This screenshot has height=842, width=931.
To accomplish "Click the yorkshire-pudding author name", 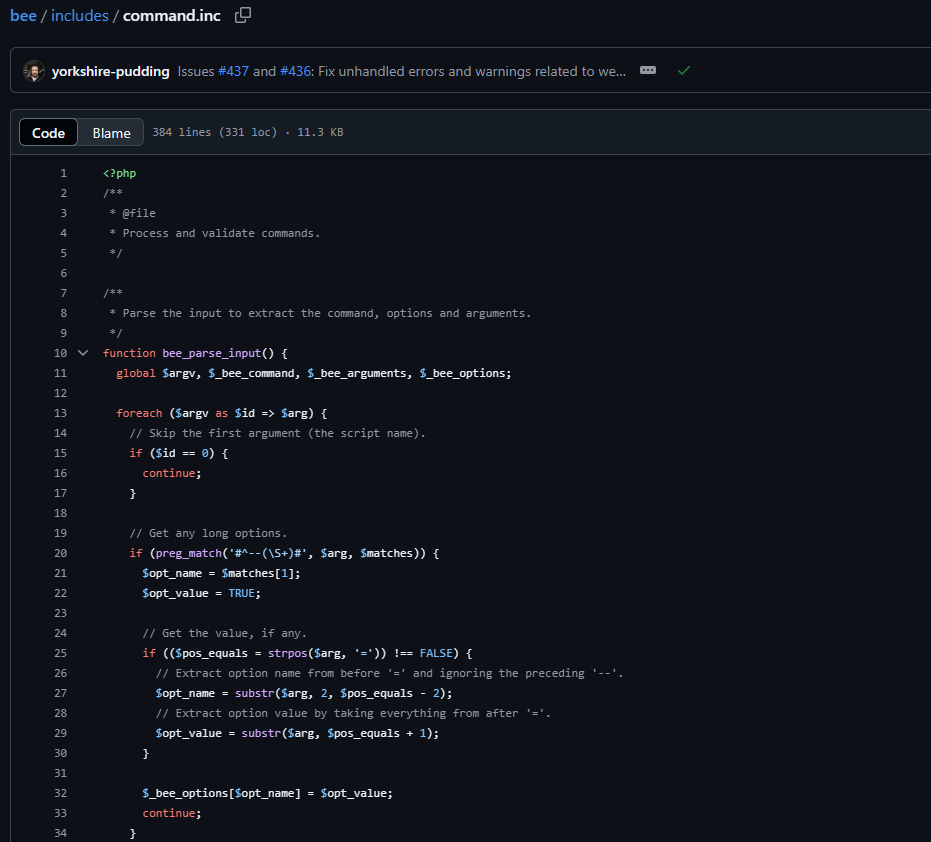I will (110, 71).
